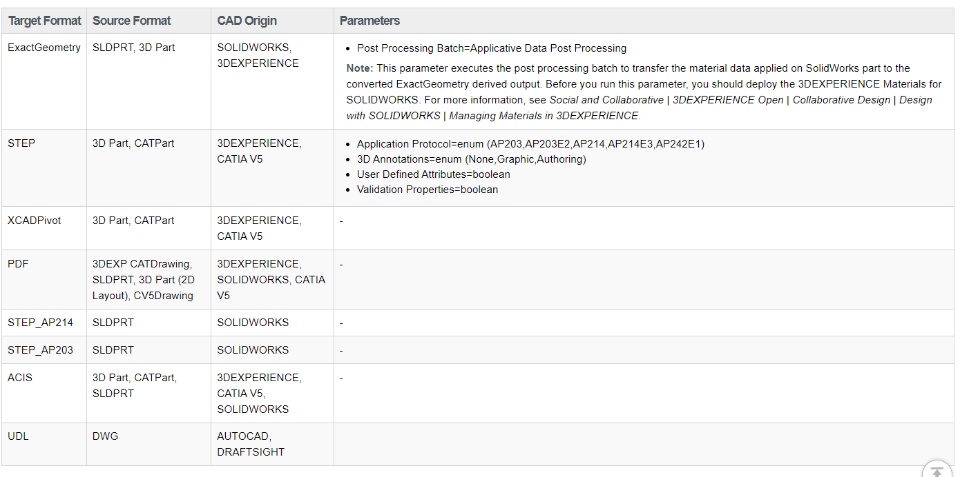This screenshot has width=960, height=477.
Task: Click the 3D Annotations=enum bullet item
Action: (471, 159)
